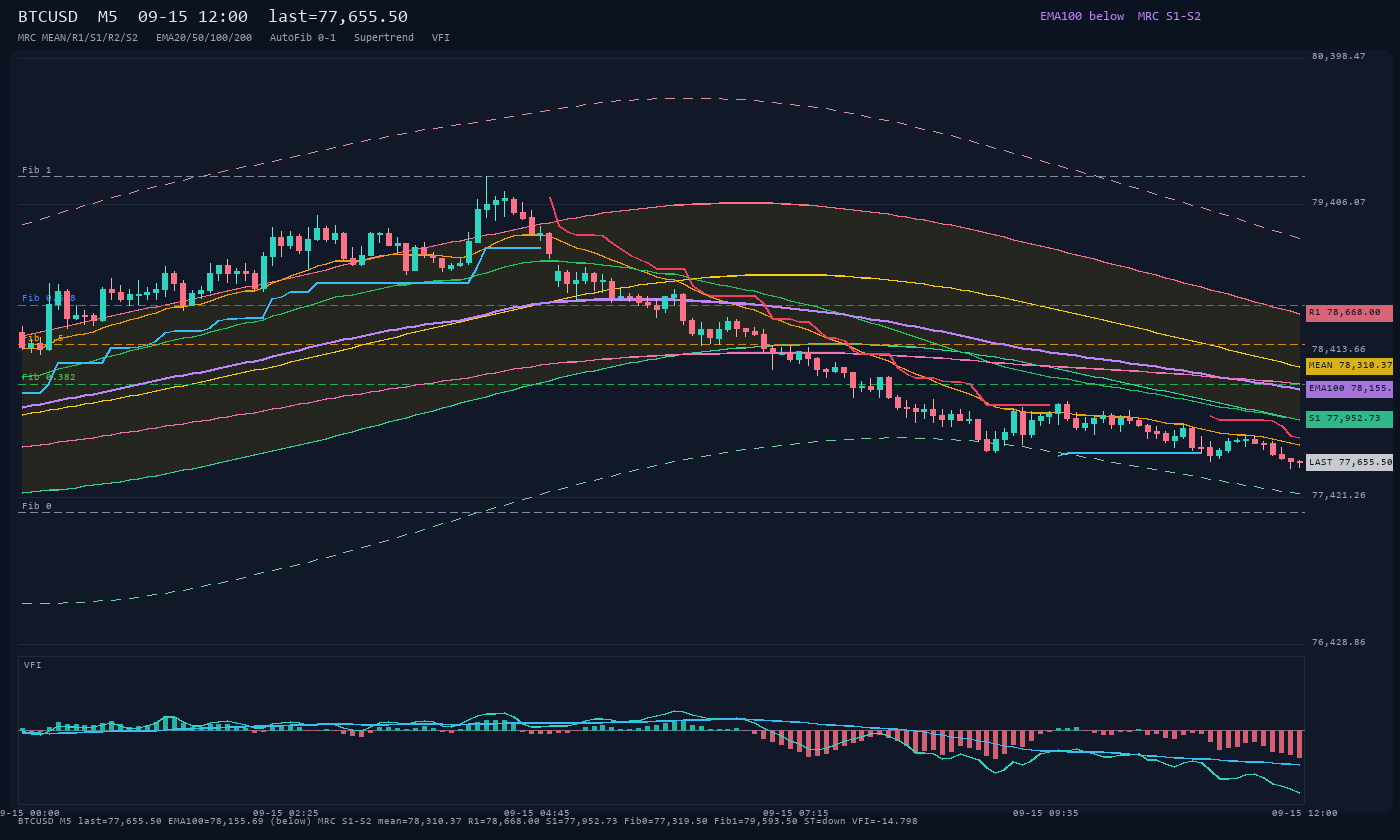Click the 'MRC S1-S2' status text

[x=1169, y=16]
